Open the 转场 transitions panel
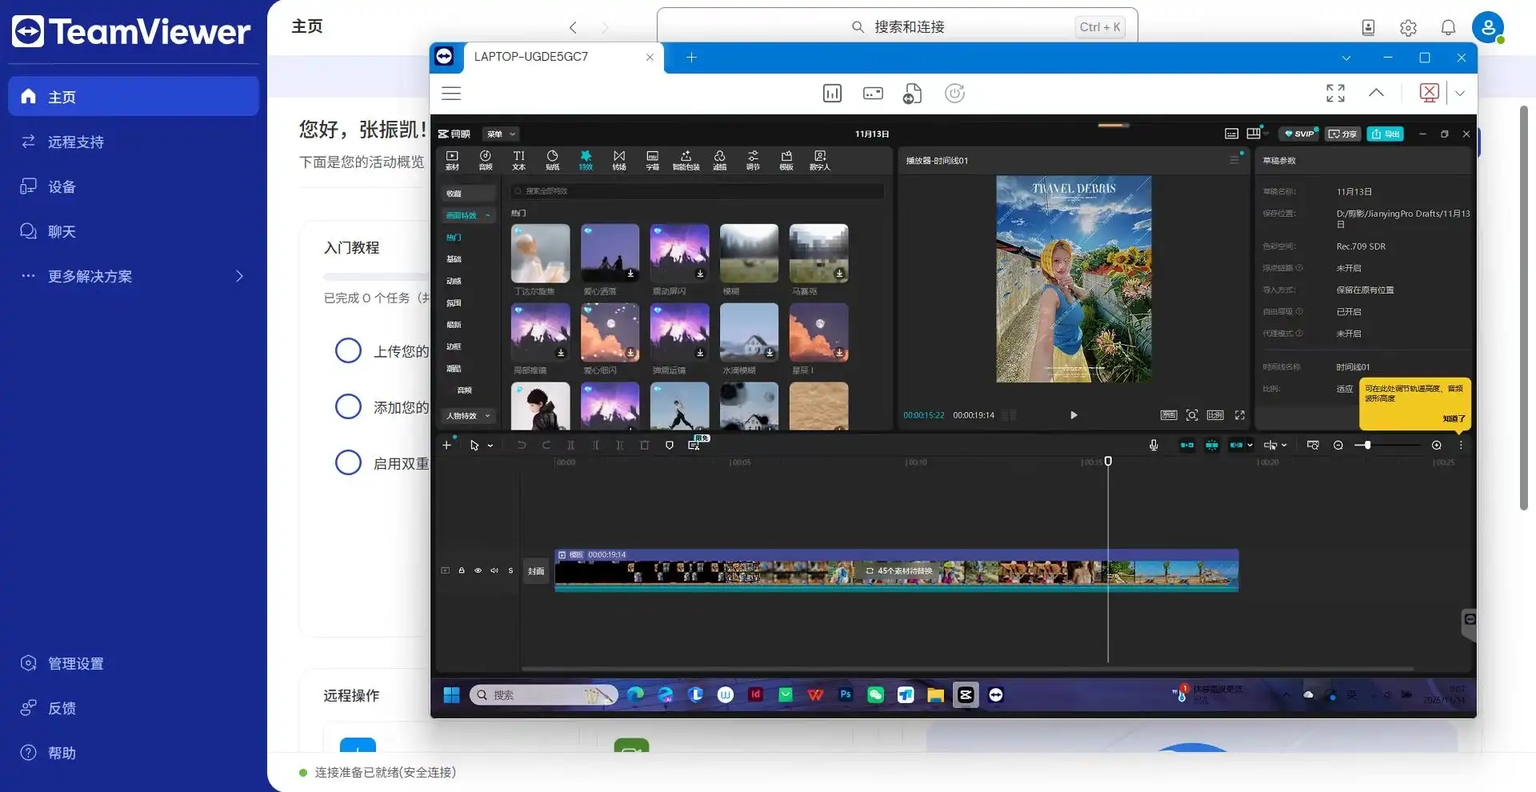Viewport: 1536px width, 792px height. pyautogui.click(x=619, y=160)
